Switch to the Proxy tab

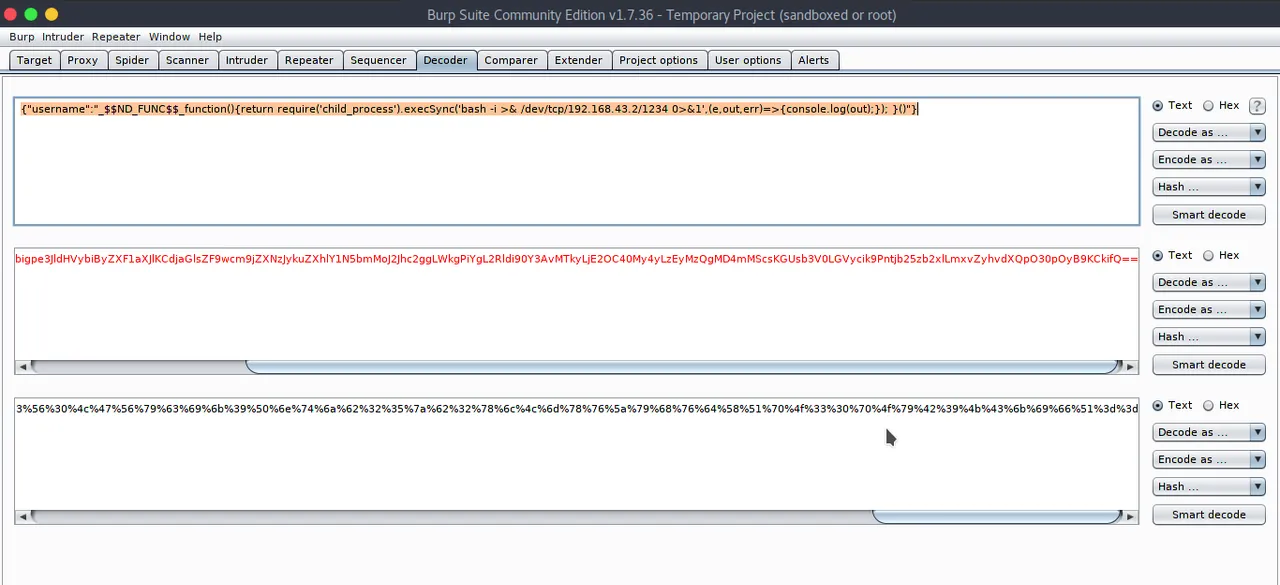[83, 60]
